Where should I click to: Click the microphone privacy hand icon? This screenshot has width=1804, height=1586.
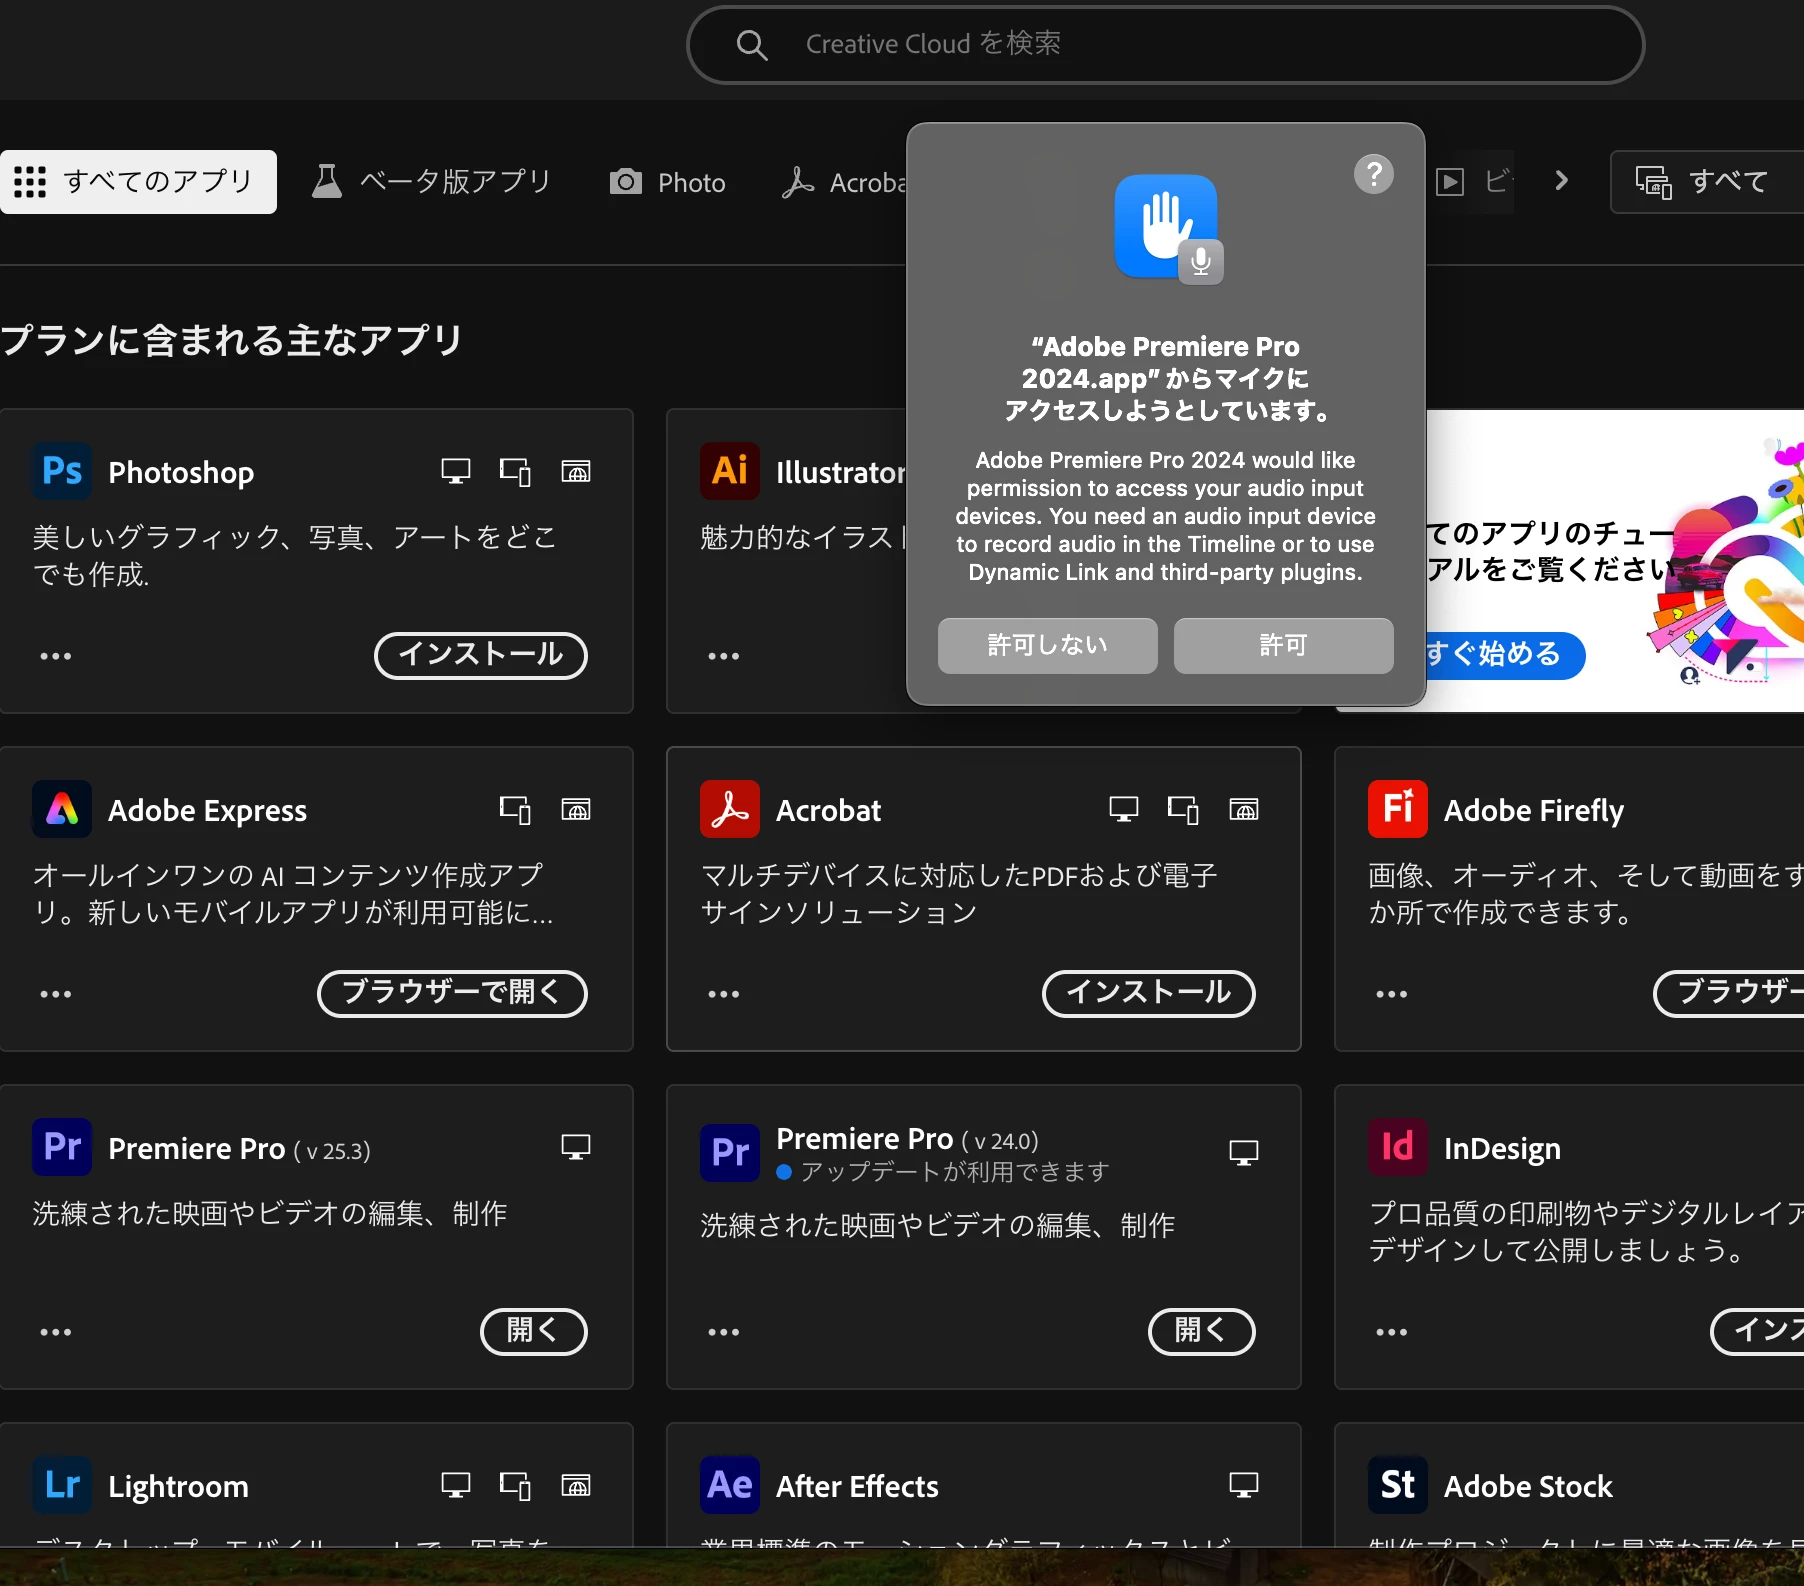tap(1168, 229)
